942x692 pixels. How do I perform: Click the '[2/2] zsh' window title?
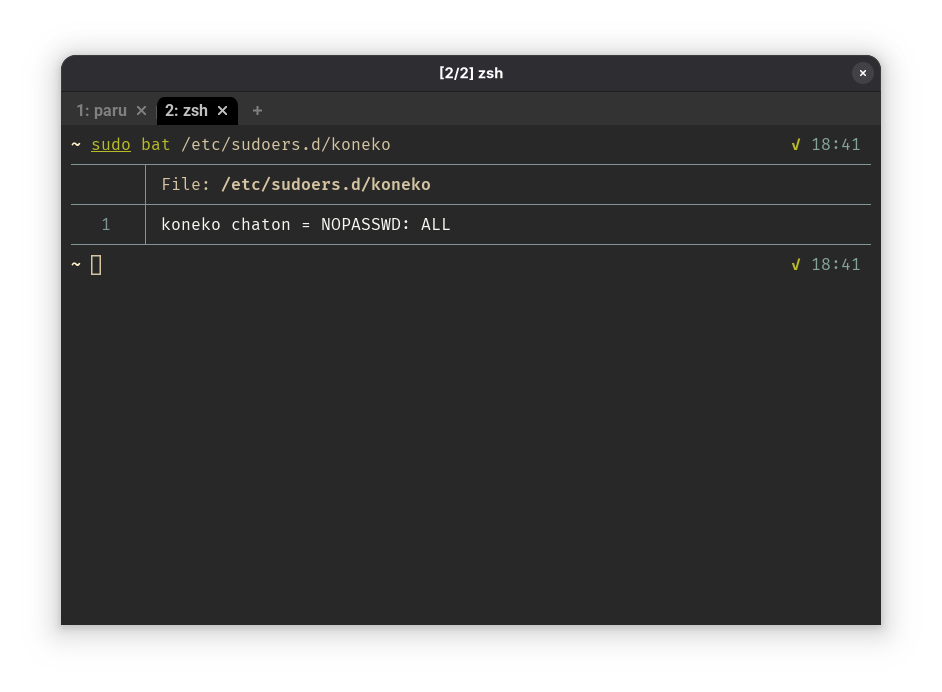(471, 73)
